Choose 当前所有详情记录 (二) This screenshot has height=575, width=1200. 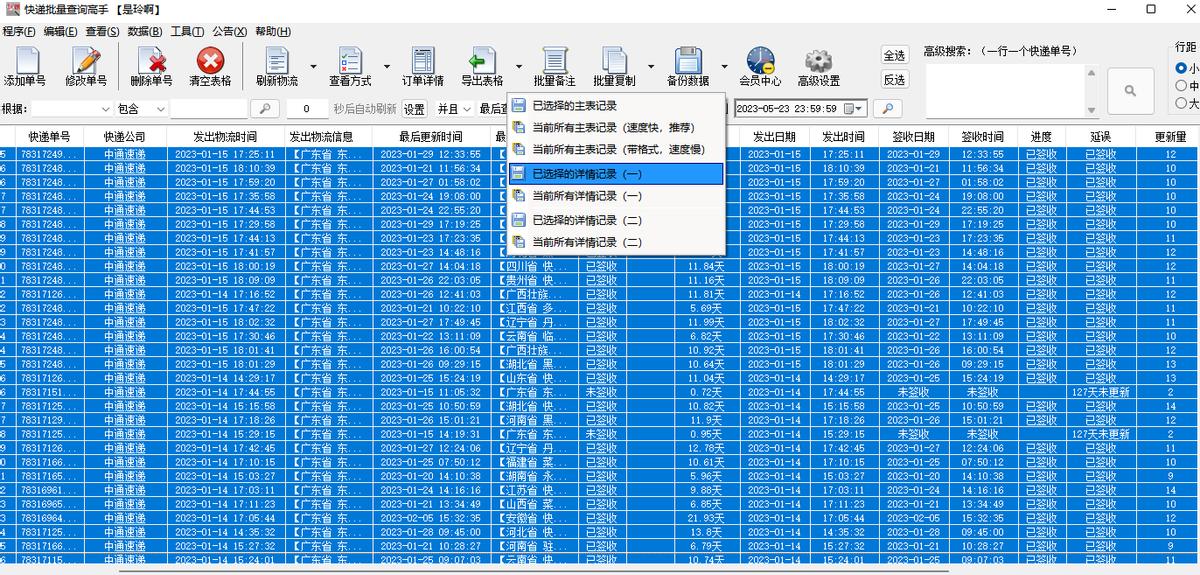(615, 242)
